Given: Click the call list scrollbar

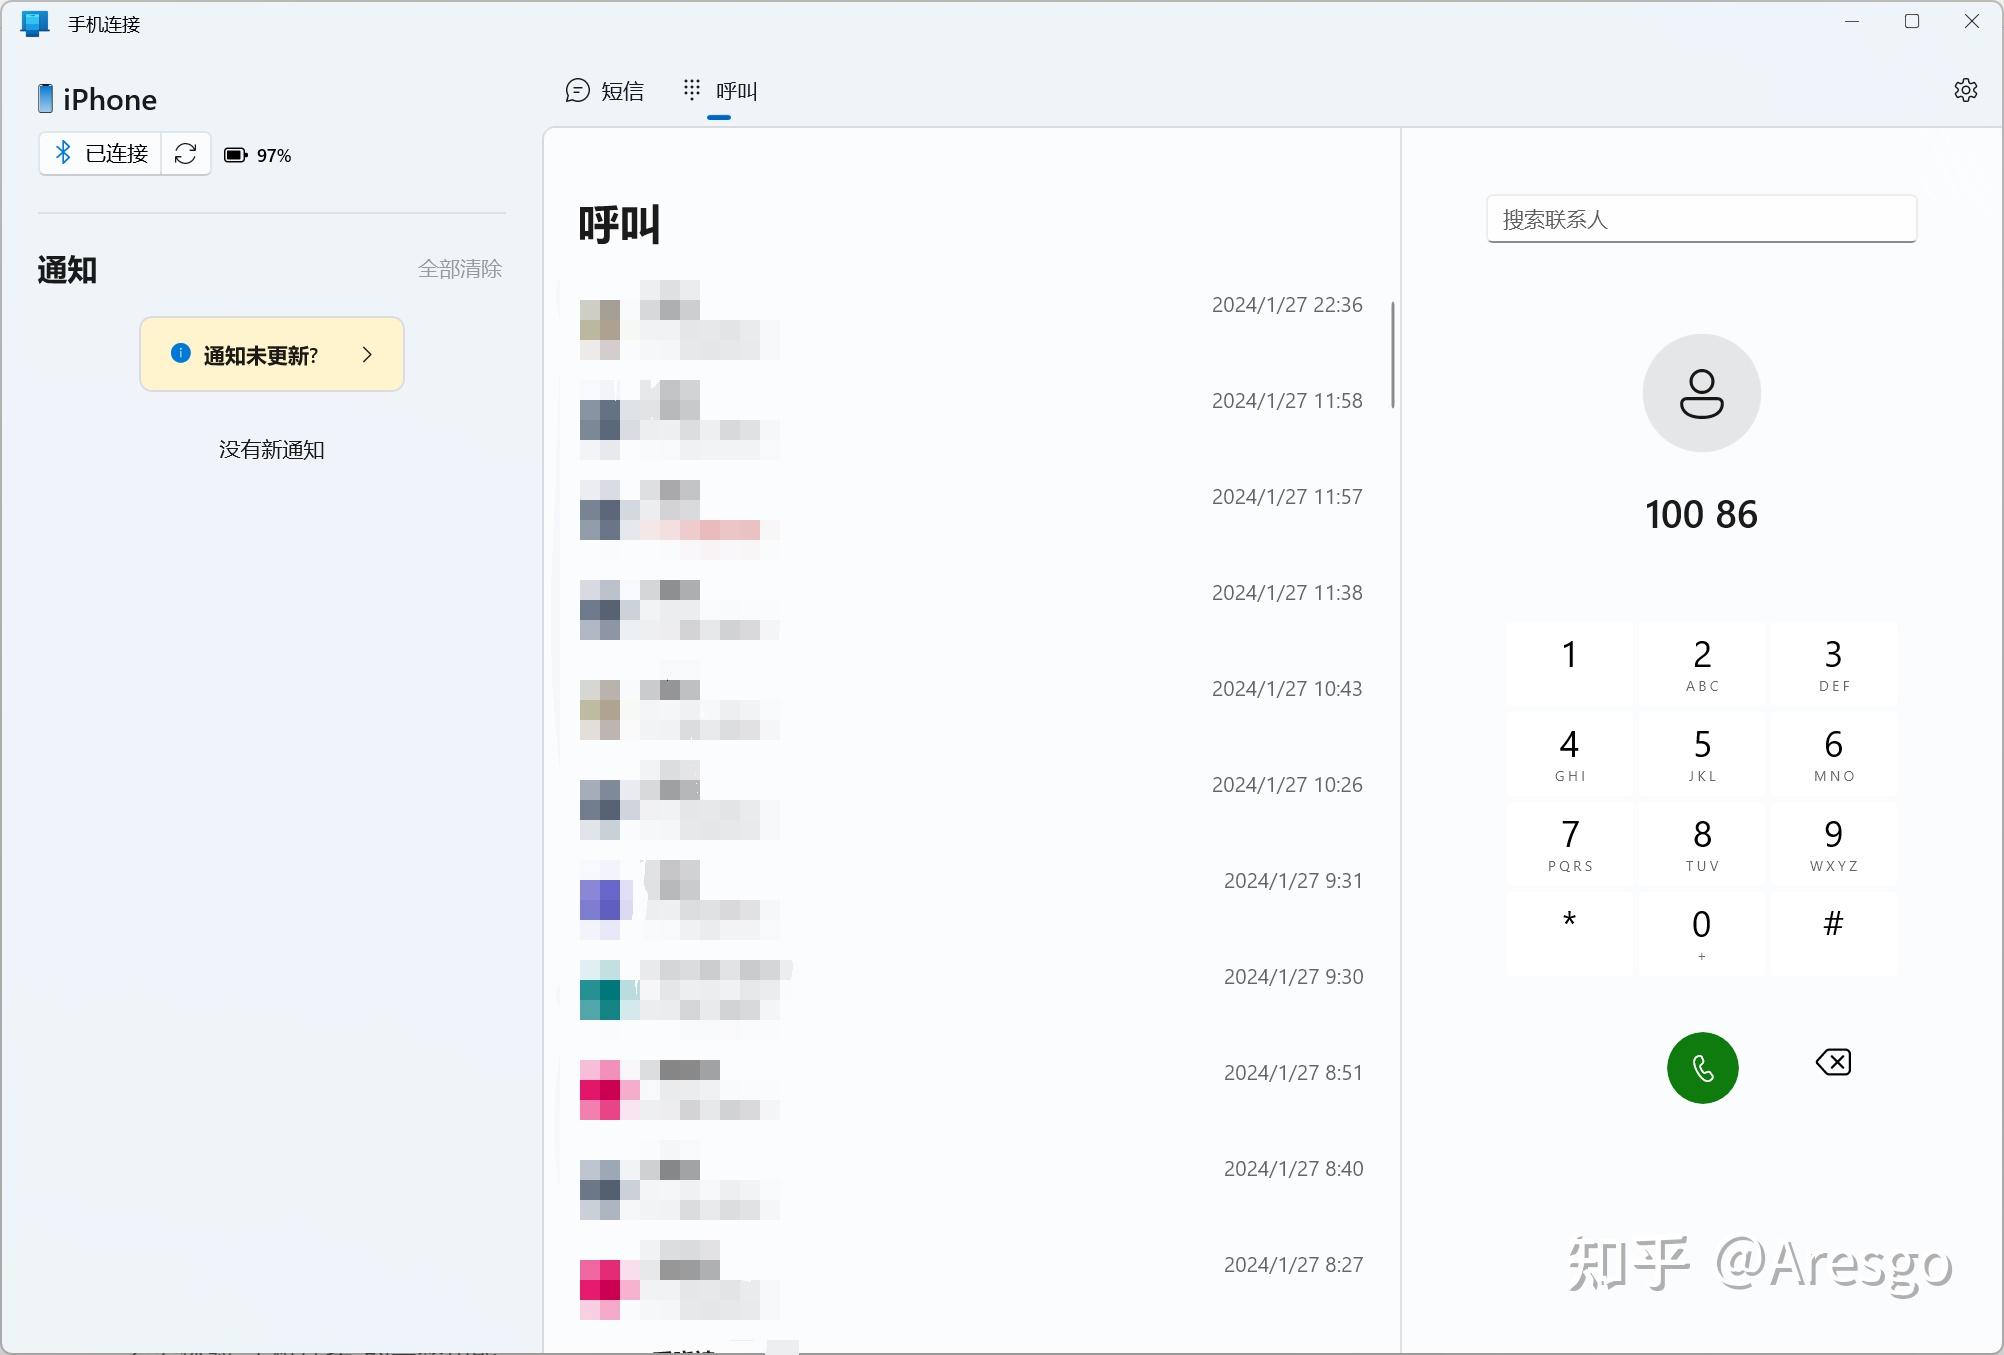Looking at the screenshot, I should point(1392,354).
